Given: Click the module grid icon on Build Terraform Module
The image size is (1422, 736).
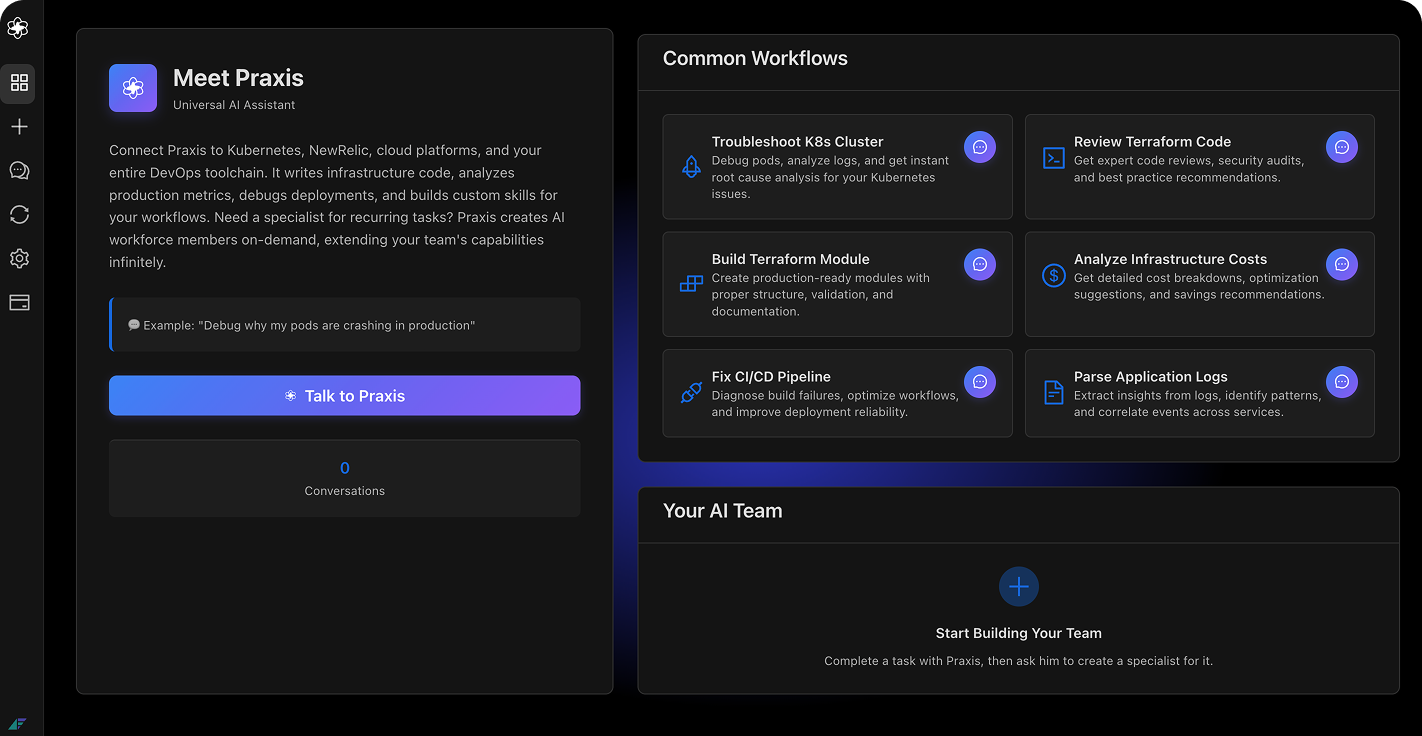Looking at the screenshot, I should 690,284.
